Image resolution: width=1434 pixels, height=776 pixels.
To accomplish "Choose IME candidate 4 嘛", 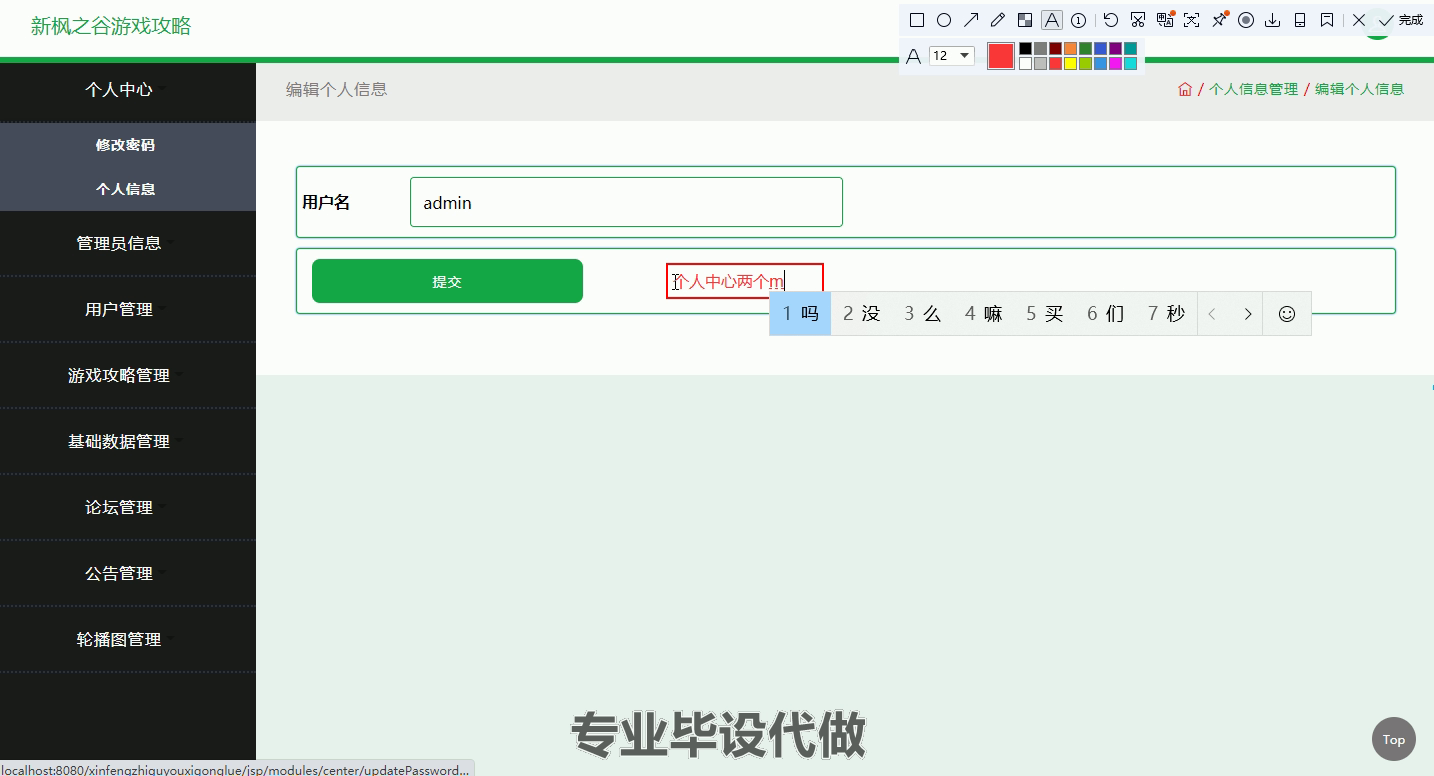I will coord(983,314).
